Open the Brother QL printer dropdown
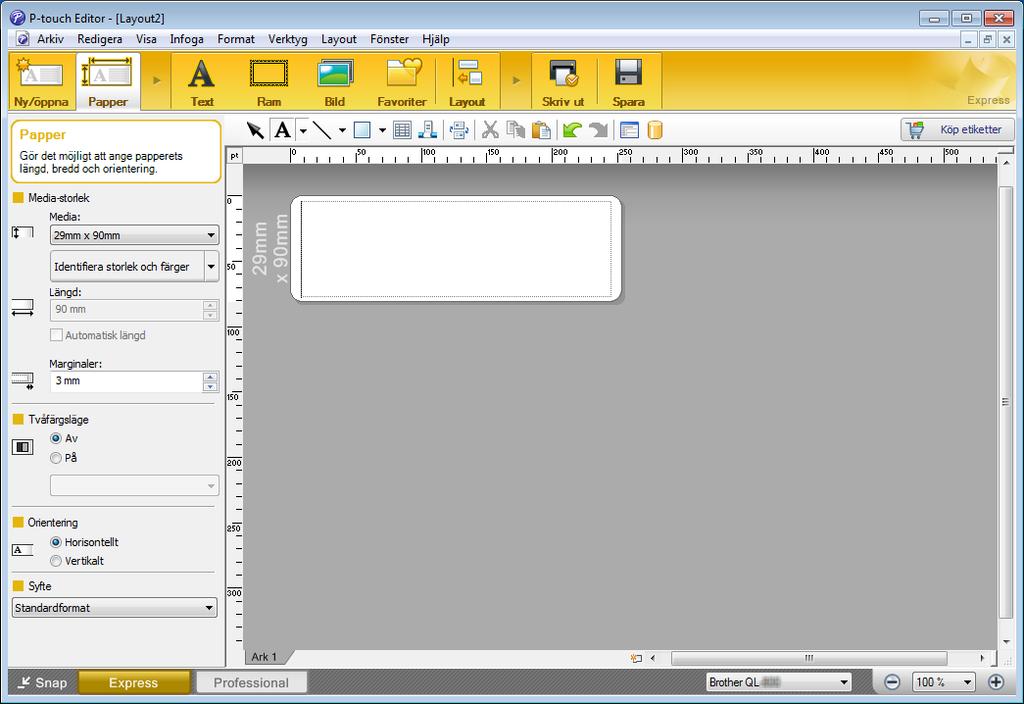Screen dimensions: 1024x704 click(778, 682)
